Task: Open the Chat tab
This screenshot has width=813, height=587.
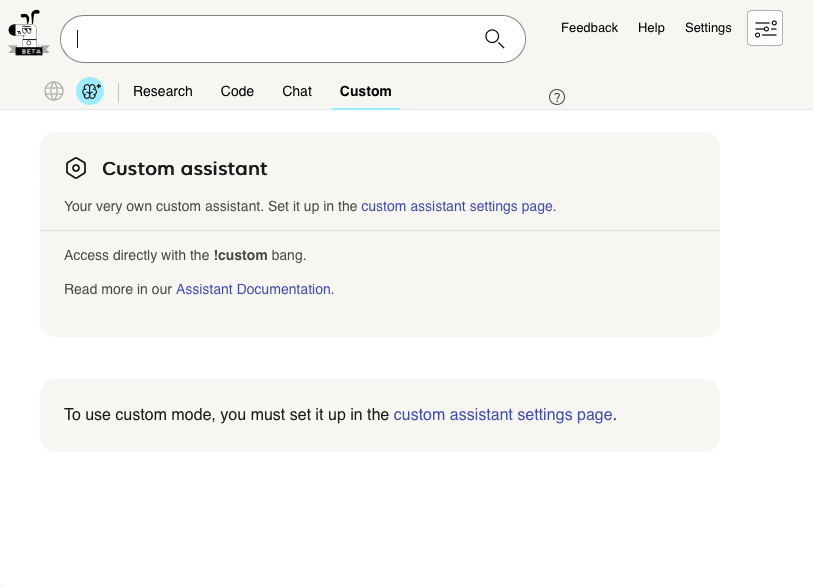Action: point(296,91)
